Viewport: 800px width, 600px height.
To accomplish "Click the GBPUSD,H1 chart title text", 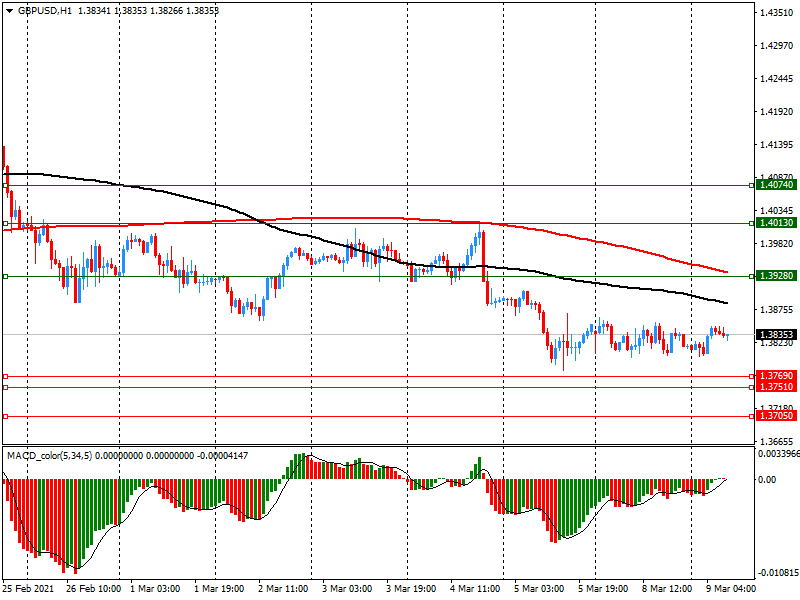I will coord(44,9).
